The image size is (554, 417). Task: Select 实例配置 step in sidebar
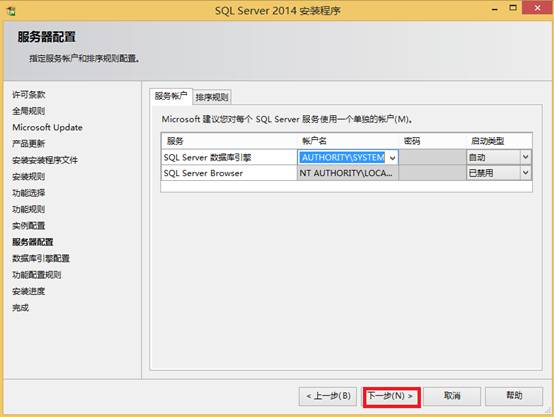(29, 225)
